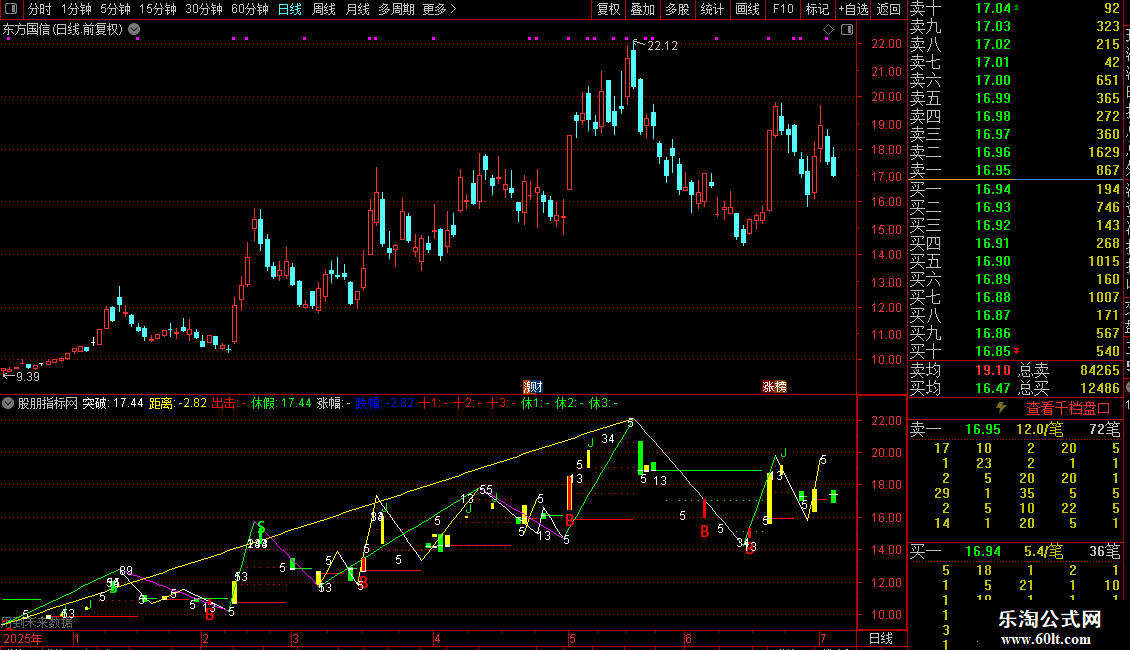Click the diamond icon in main chart header
This screenshot has height=650, width=1130.
tap(828, 30)
